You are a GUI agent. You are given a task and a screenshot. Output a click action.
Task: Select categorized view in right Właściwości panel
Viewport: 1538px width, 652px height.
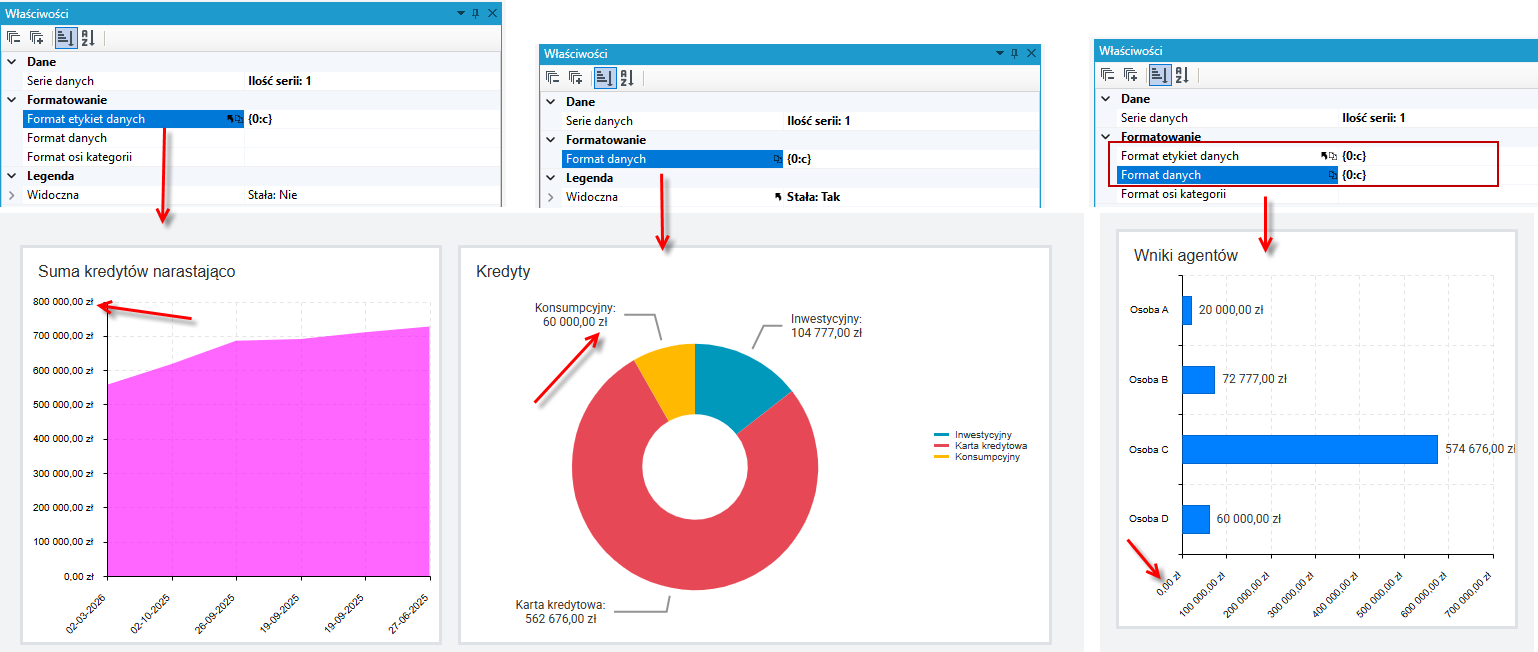[x=1159, y=75]
